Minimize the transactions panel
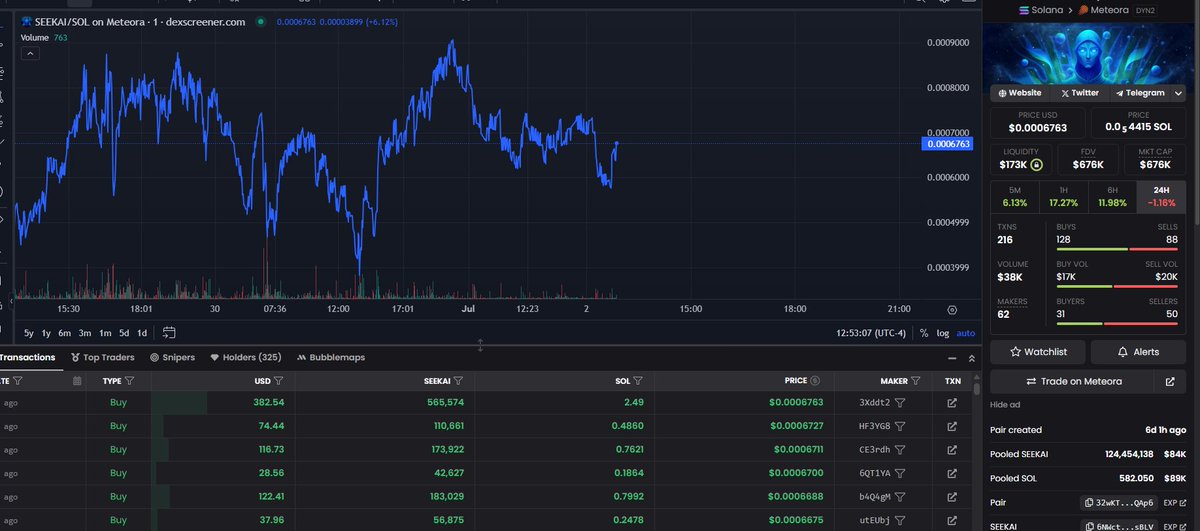The image size is (1200, 531). pyautogui.click(x=951, y=357)
